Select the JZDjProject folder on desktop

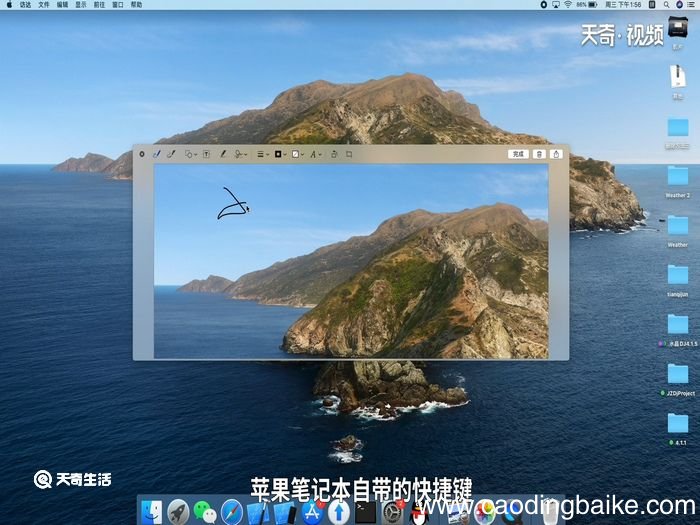point(678,379)
